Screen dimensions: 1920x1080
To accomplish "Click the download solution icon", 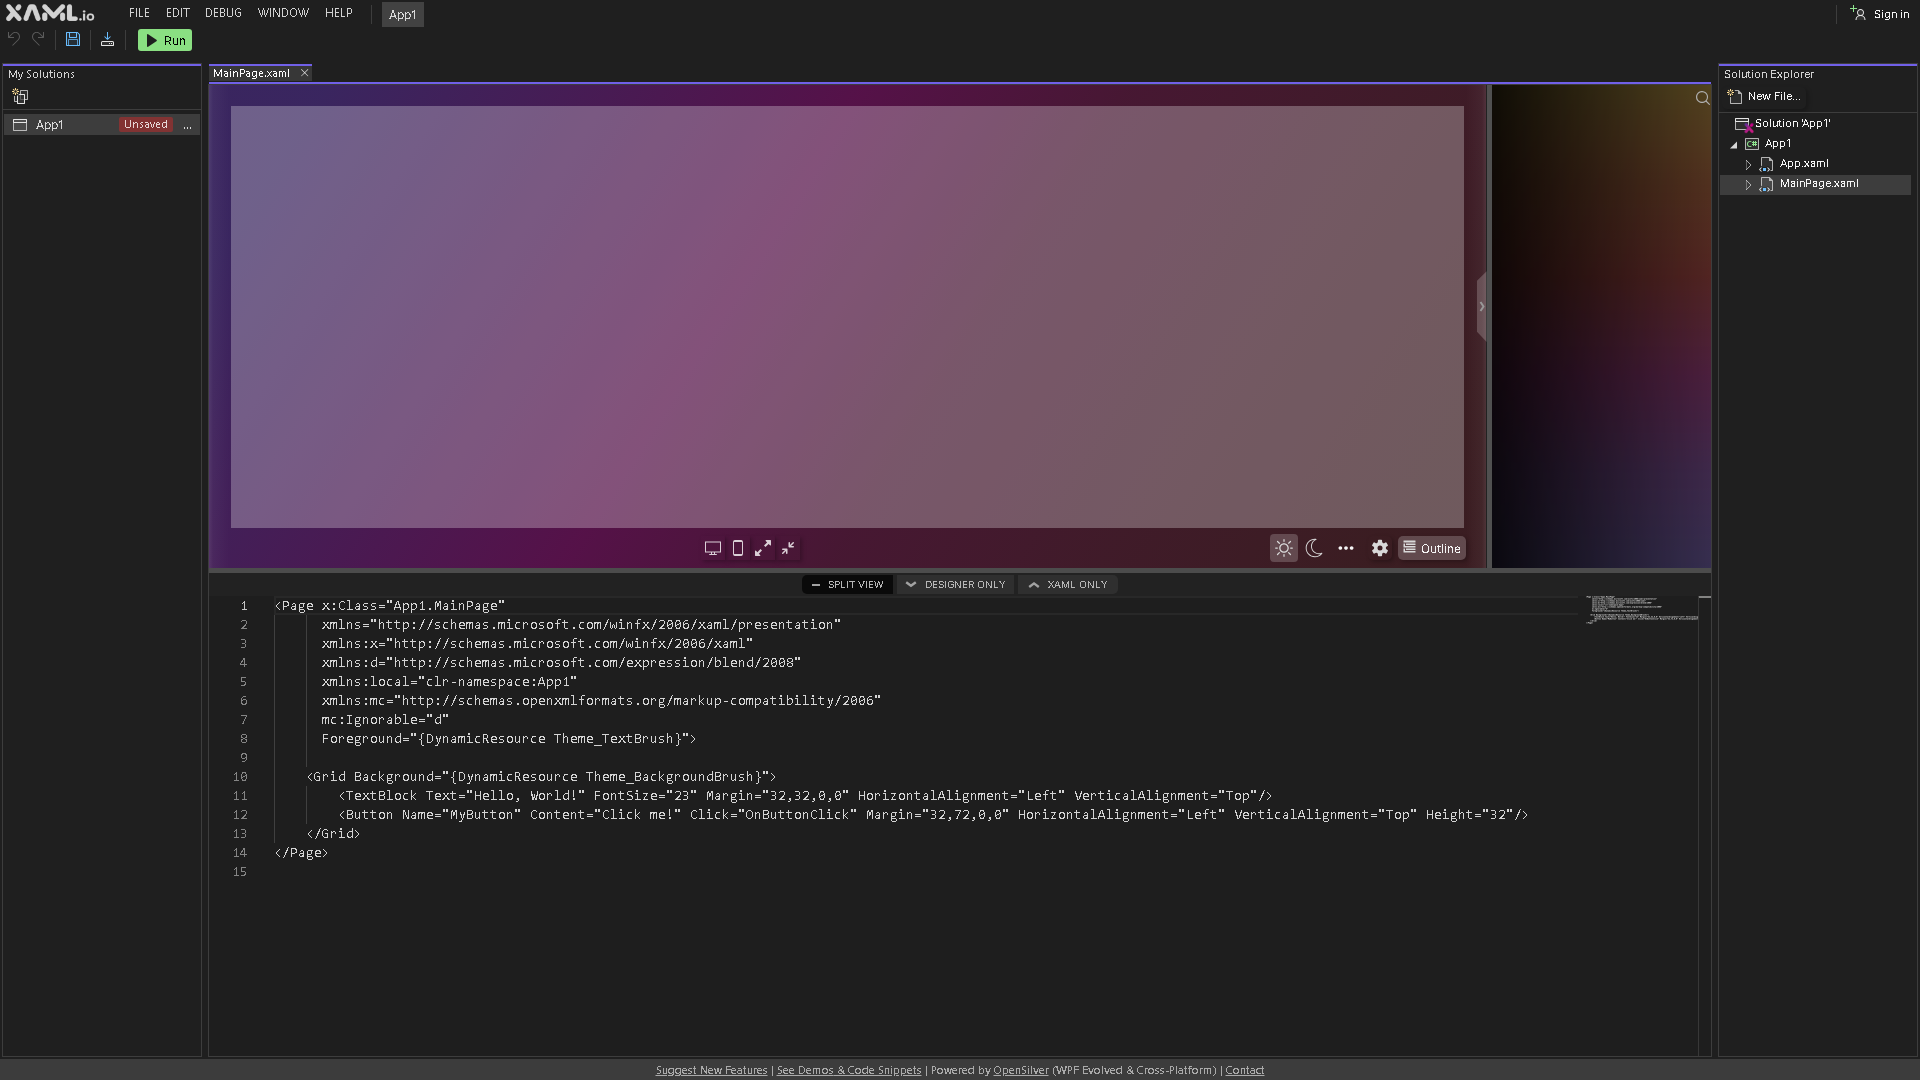I will 107,40.
